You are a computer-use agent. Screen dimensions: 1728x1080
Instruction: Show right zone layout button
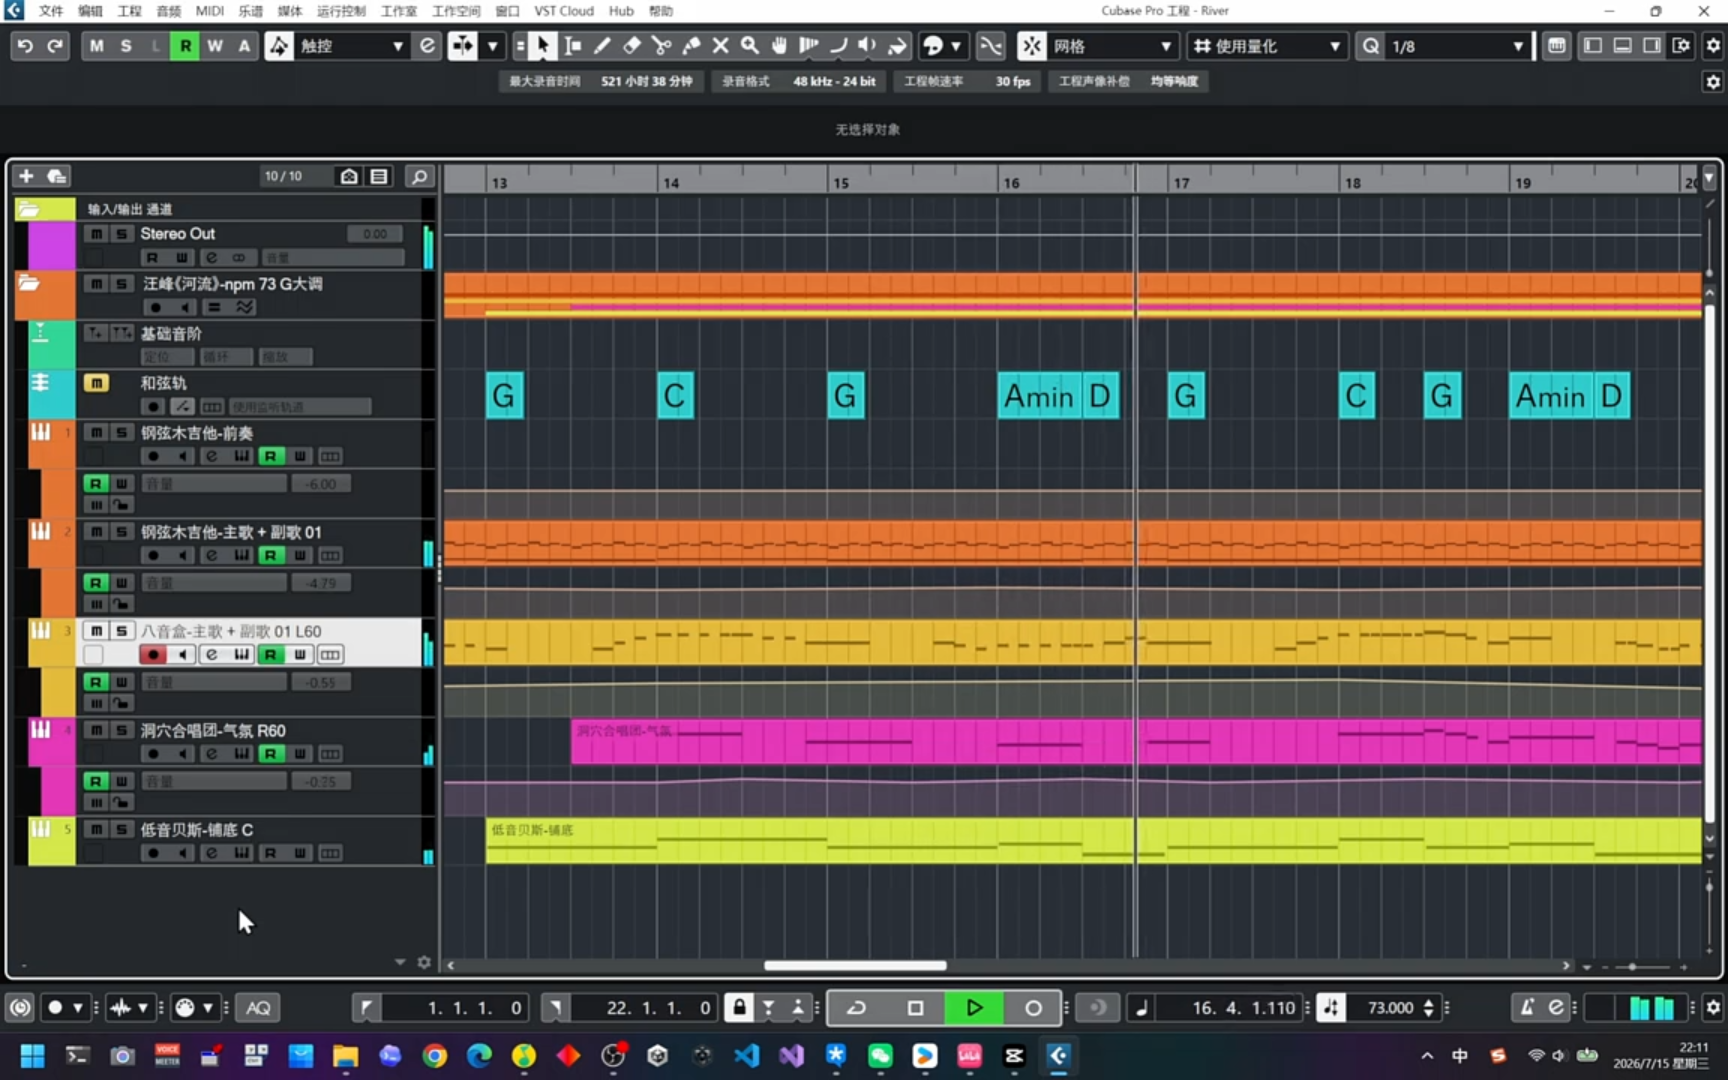coord(1651,46)
